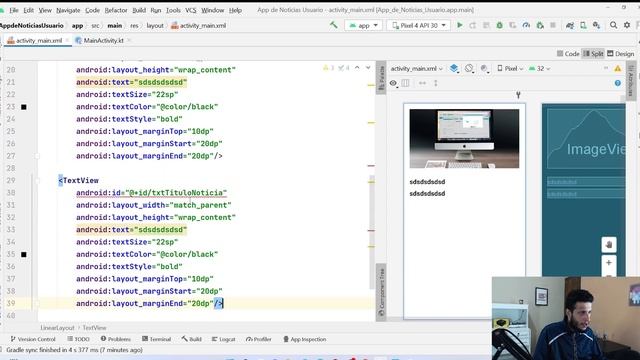The image size is (640, 360).
Task: Open the Device Manager icon
Action: pos(583,25)
